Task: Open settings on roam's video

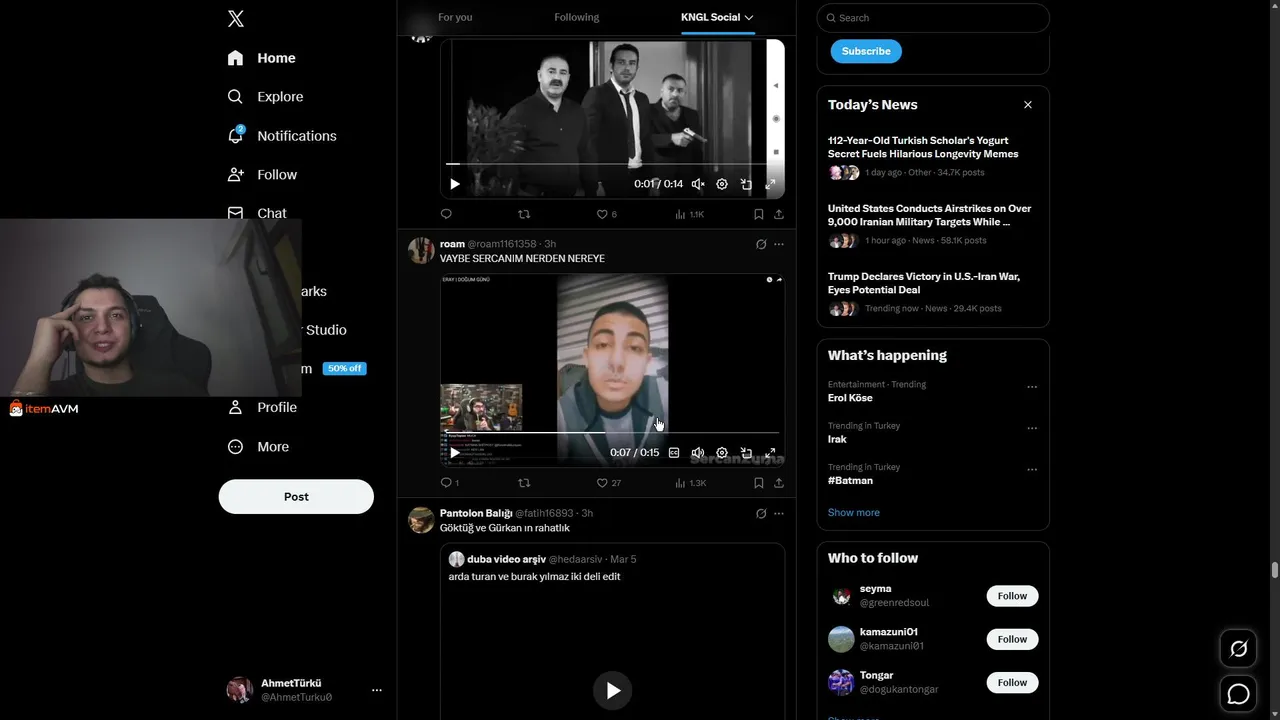Action: coord(722,453)
